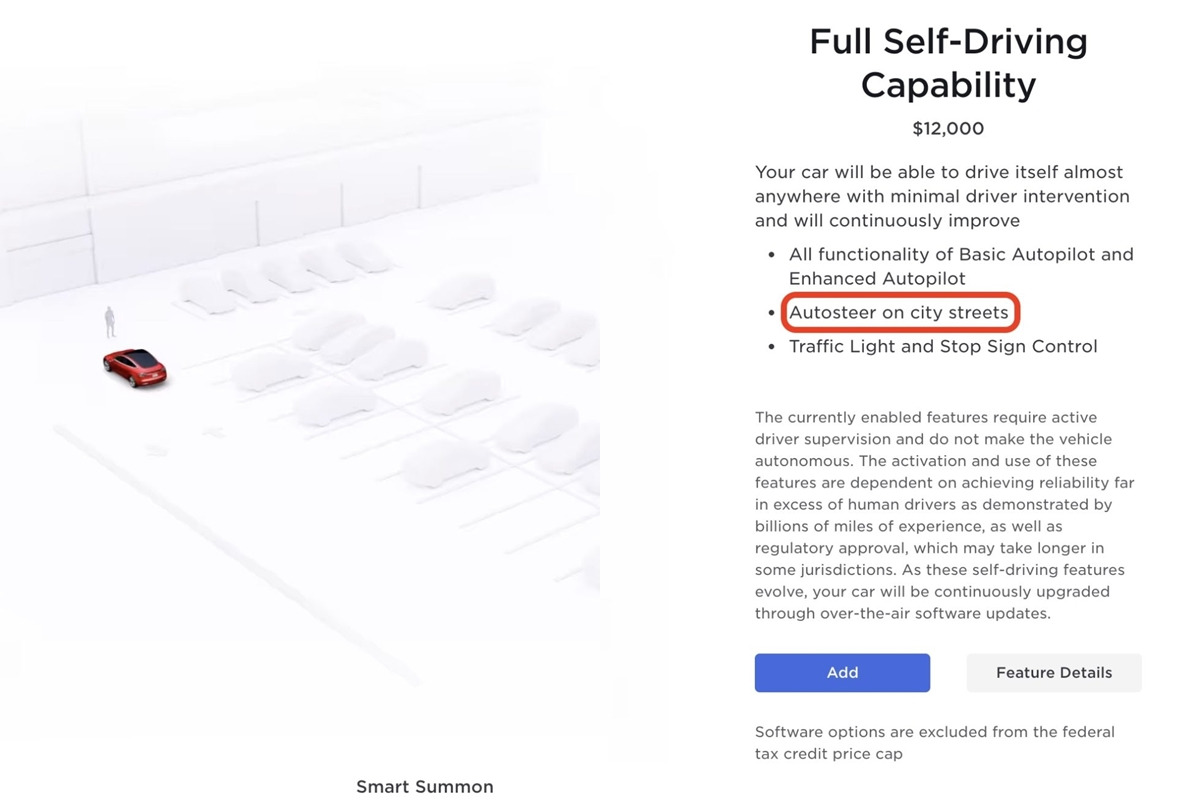Image resolution: width=1200 pixels, height=800 pixels.
Task: Click the 'Your car will be able to drive itself' description
Action: click(939, 172)
